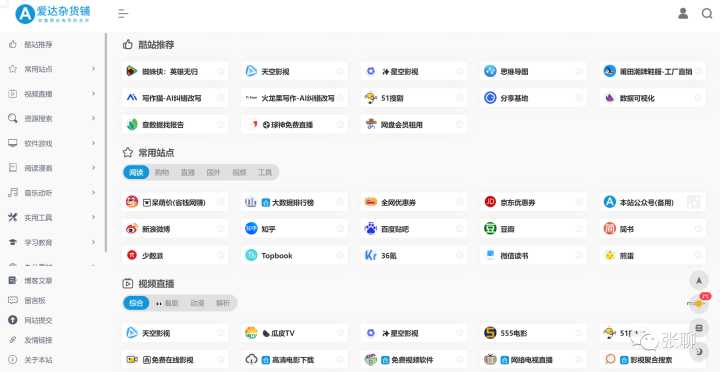Select the 动漫 tab under 视频直播
Screen dimensions: 720x372
coord(197,303)
